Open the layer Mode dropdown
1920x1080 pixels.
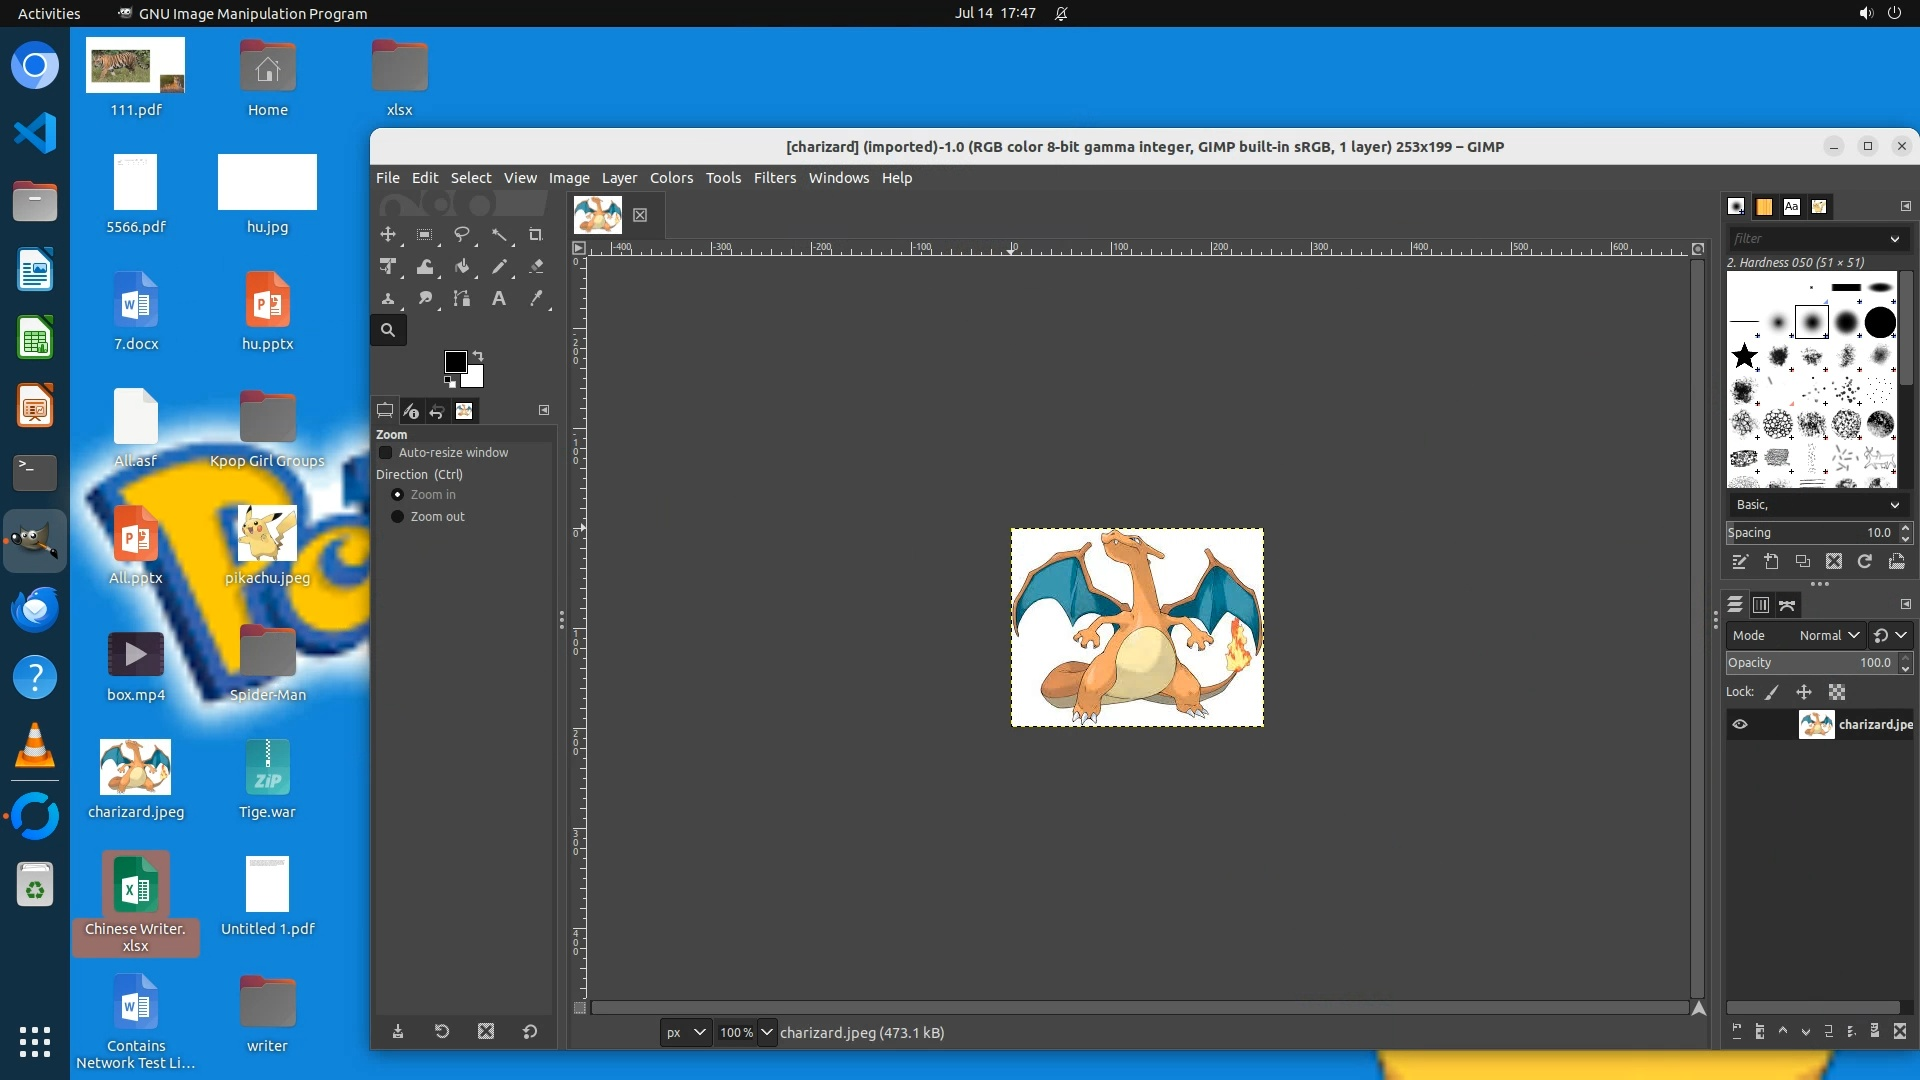pyautogui.click(x=1828, y=636)
